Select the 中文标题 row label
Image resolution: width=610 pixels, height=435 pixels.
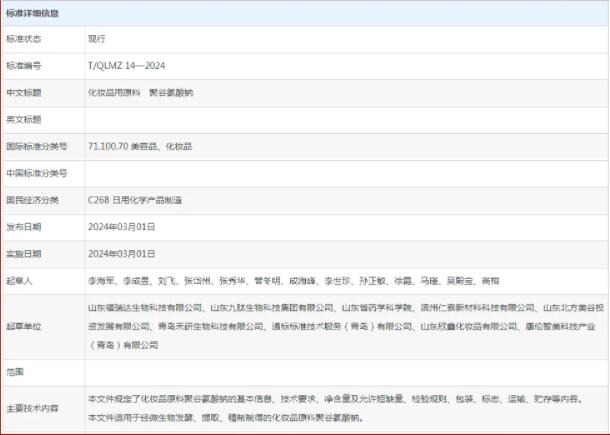point(25,92)
